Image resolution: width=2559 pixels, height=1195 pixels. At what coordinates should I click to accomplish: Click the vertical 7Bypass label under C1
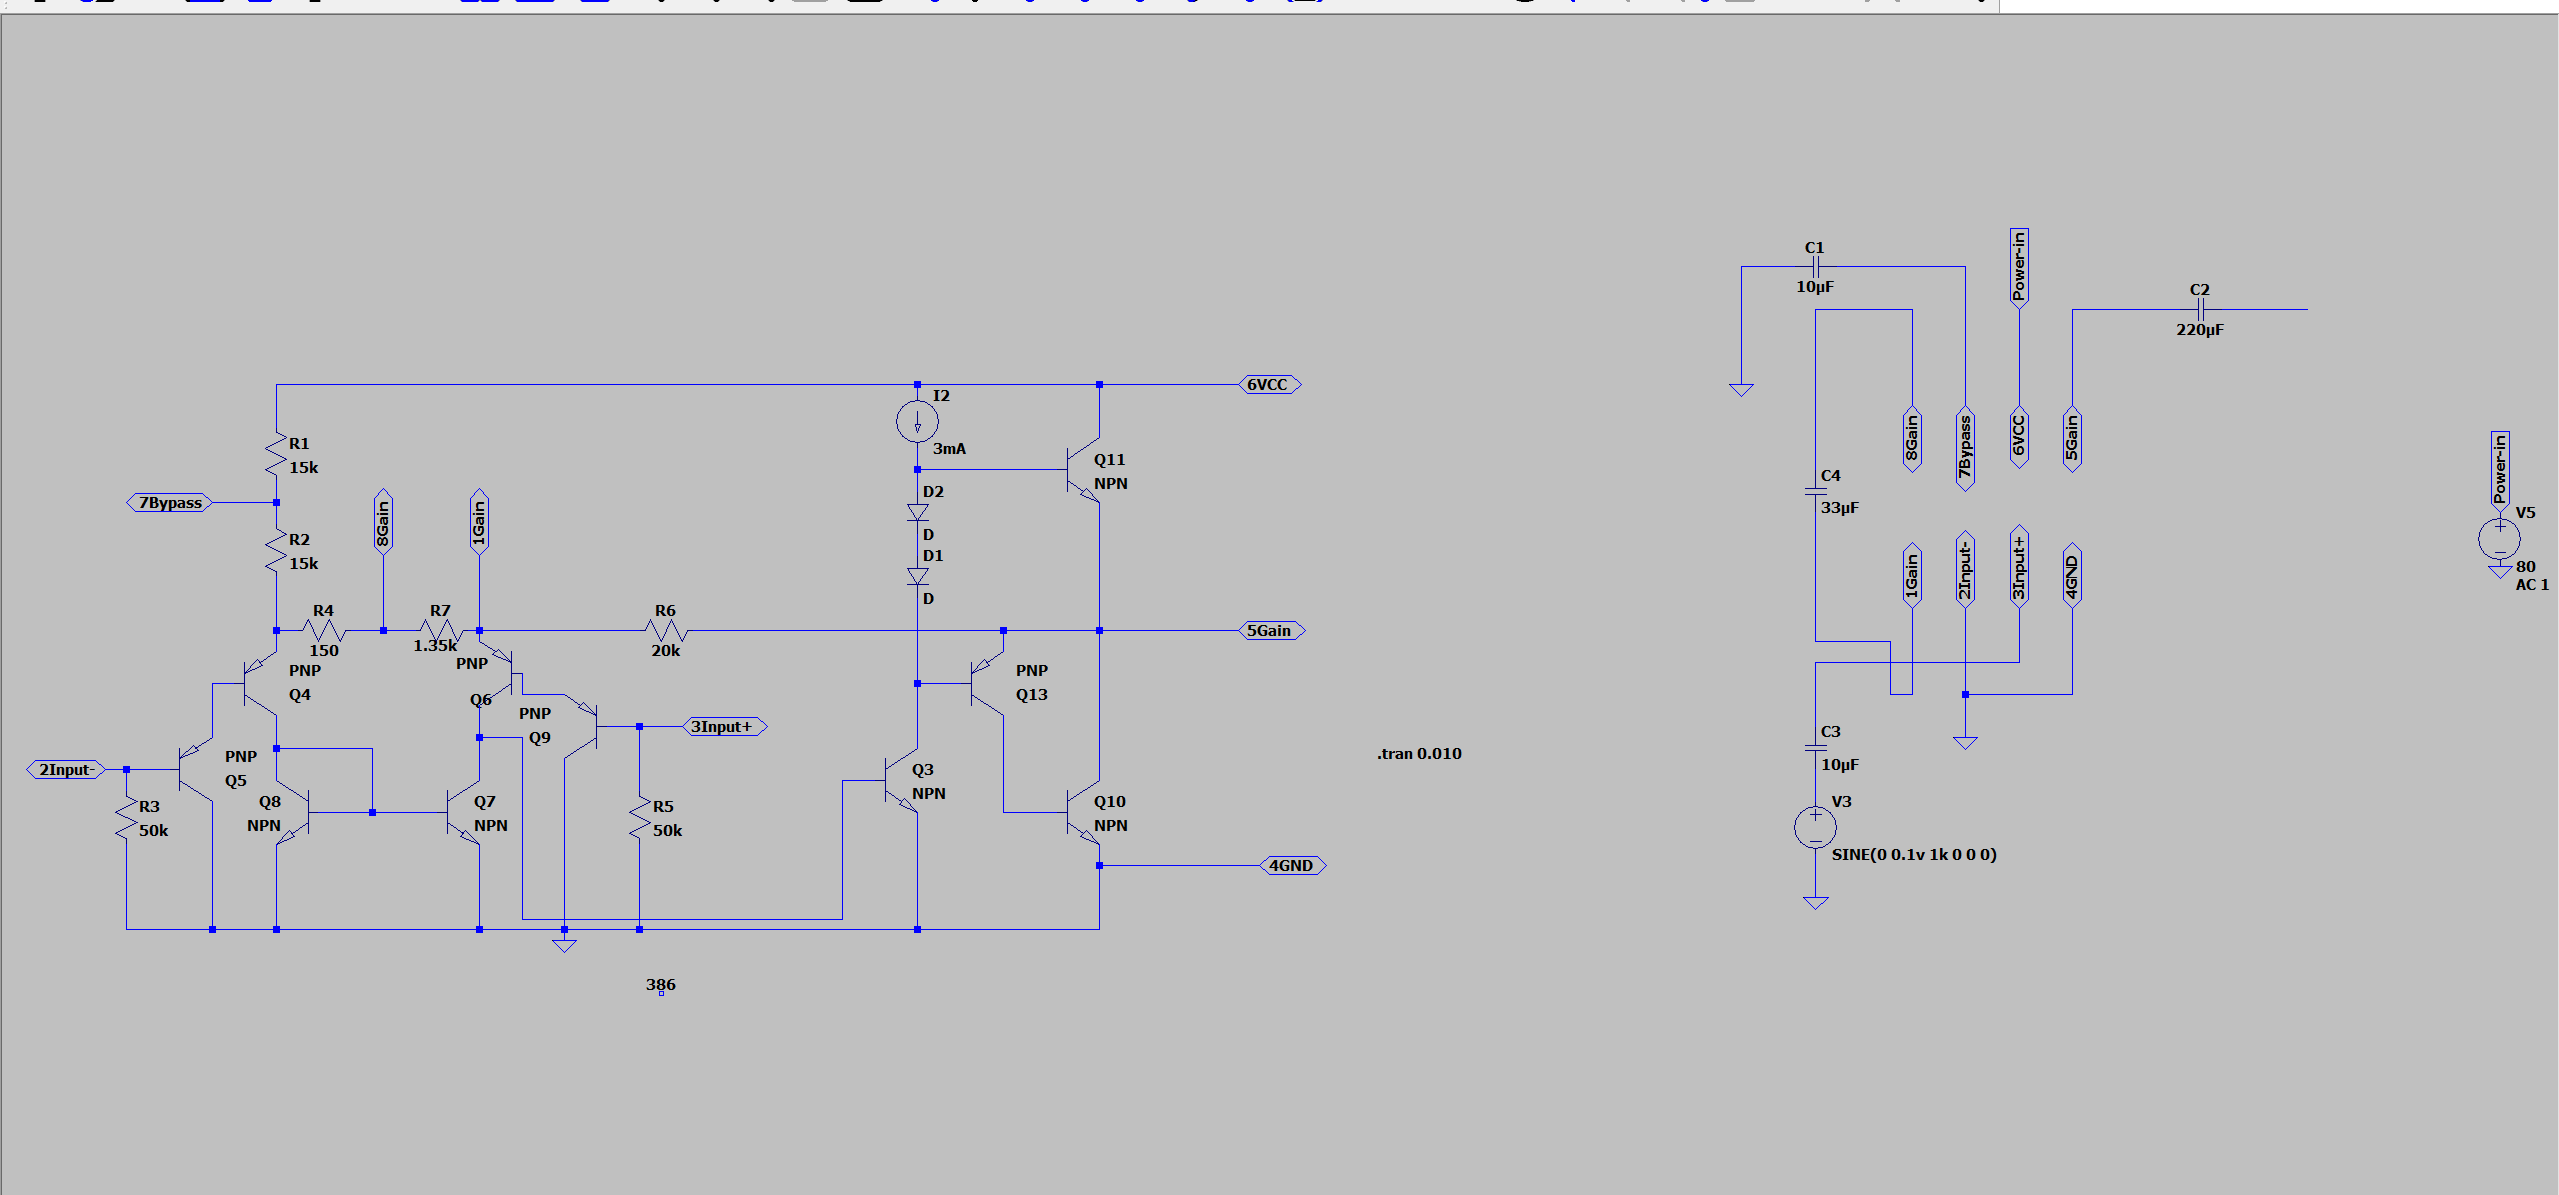pyautogui.click(x=1965, y=449)
